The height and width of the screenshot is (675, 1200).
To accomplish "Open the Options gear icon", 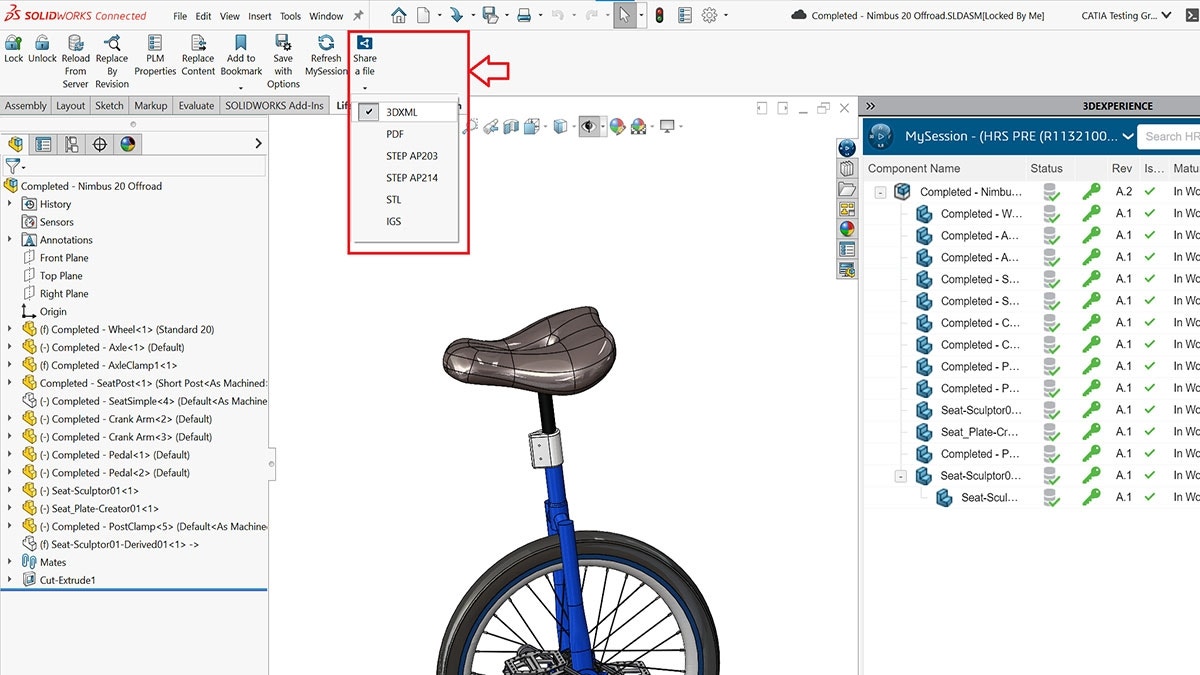I will 710,15.
